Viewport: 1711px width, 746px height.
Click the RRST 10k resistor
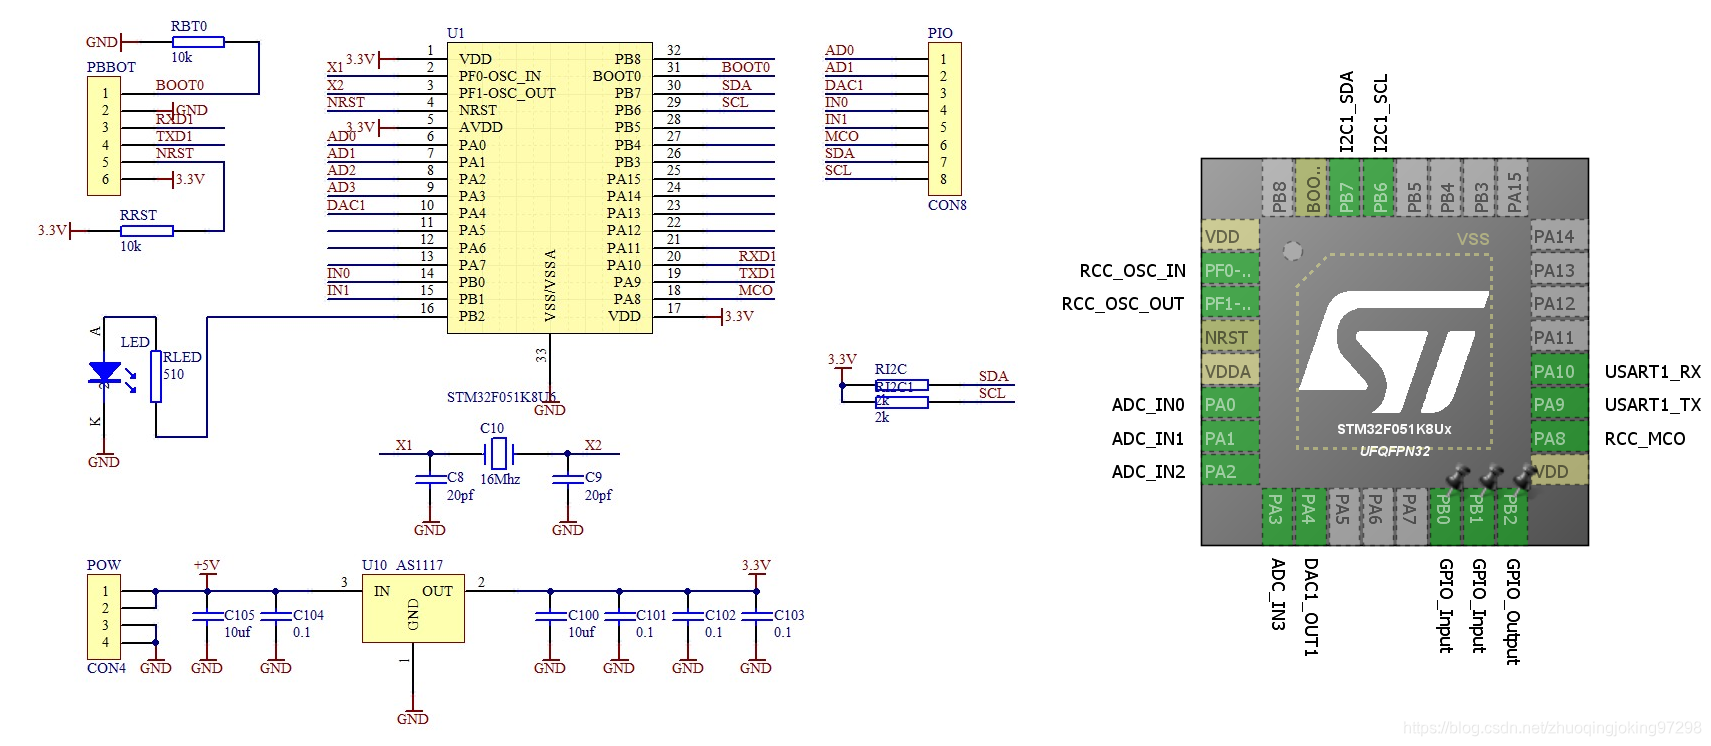[146, 231]
